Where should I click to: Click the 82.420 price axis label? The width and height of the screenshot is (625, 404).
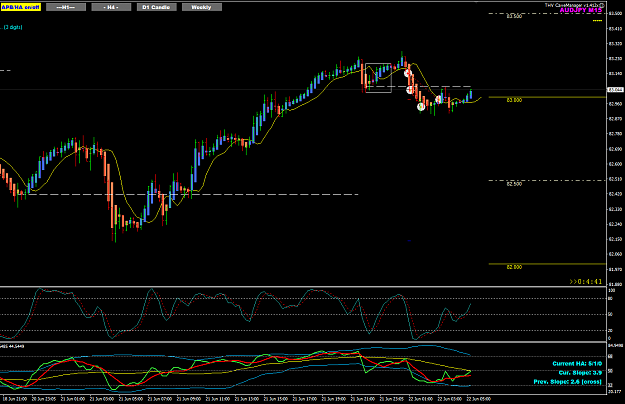(x=615, y=194)
